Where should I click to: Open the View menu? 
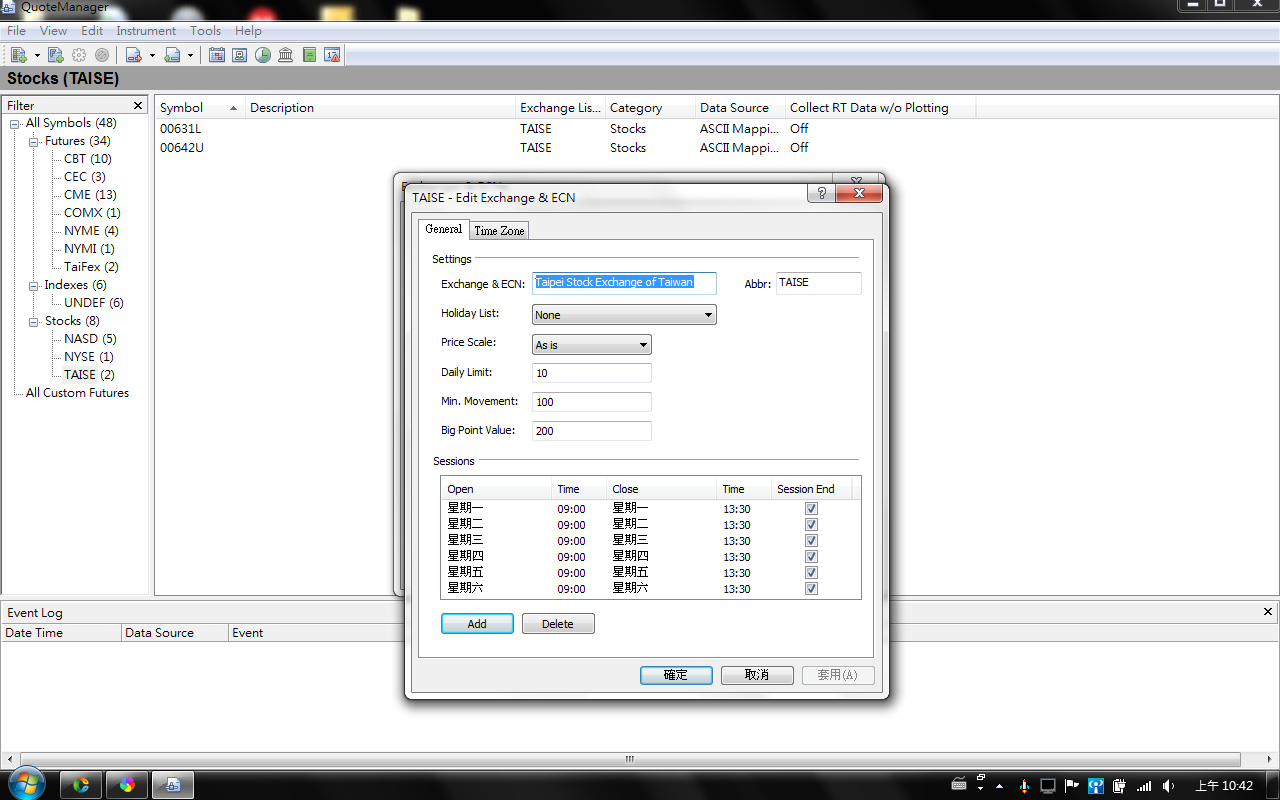coord(54,31)
